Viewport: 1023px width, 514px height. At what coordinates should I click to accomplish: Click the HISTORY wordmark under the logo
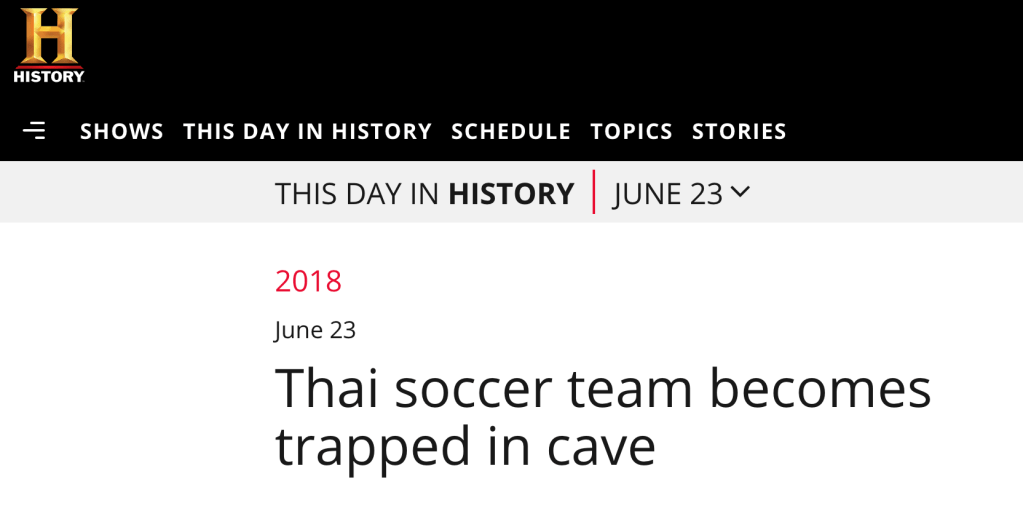point(48,76)
